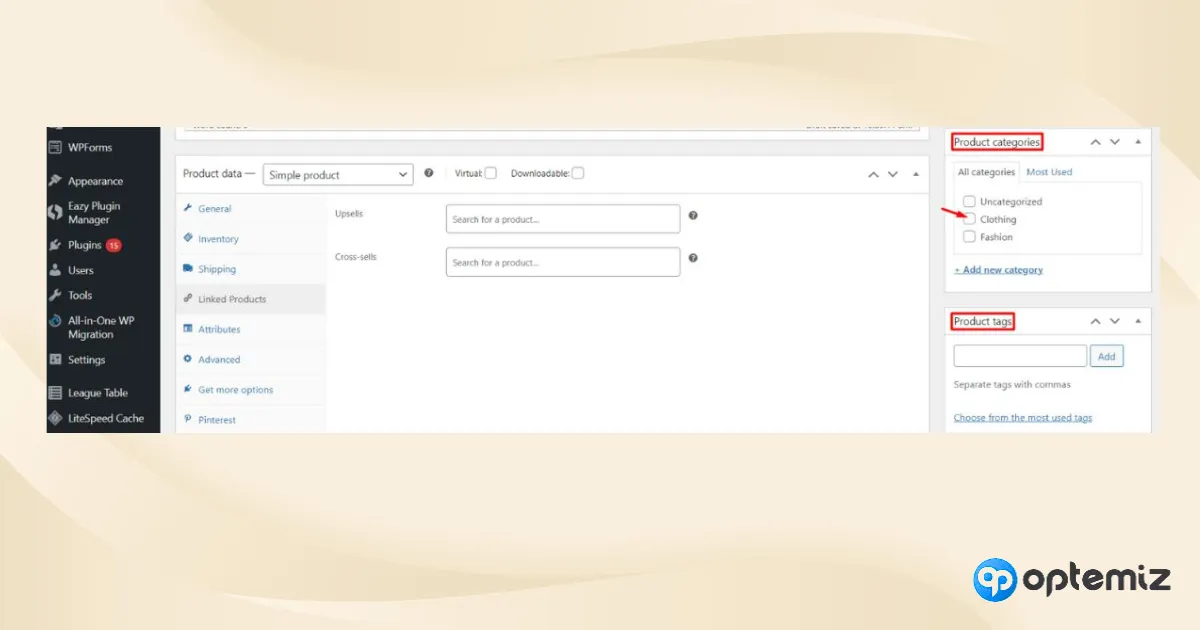Viewport: 1200px width, 630px height.
Task: Click the Linked Products link icon
Action: click(x=188, y=298)
